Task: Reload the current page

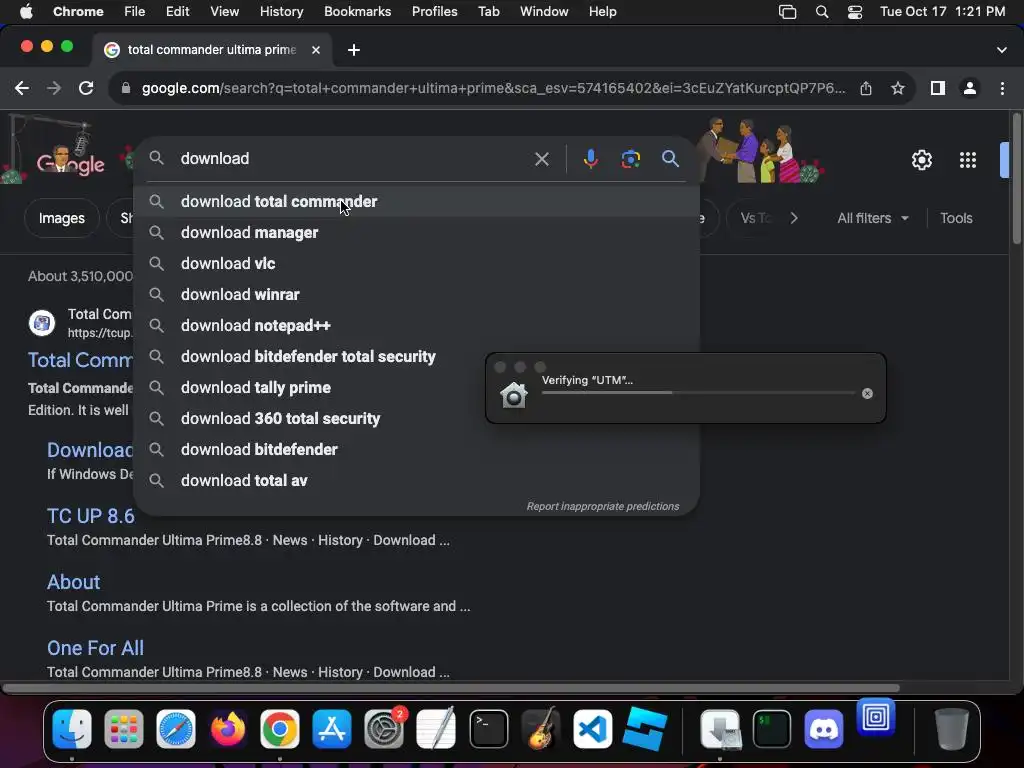Action: [86, 88]
